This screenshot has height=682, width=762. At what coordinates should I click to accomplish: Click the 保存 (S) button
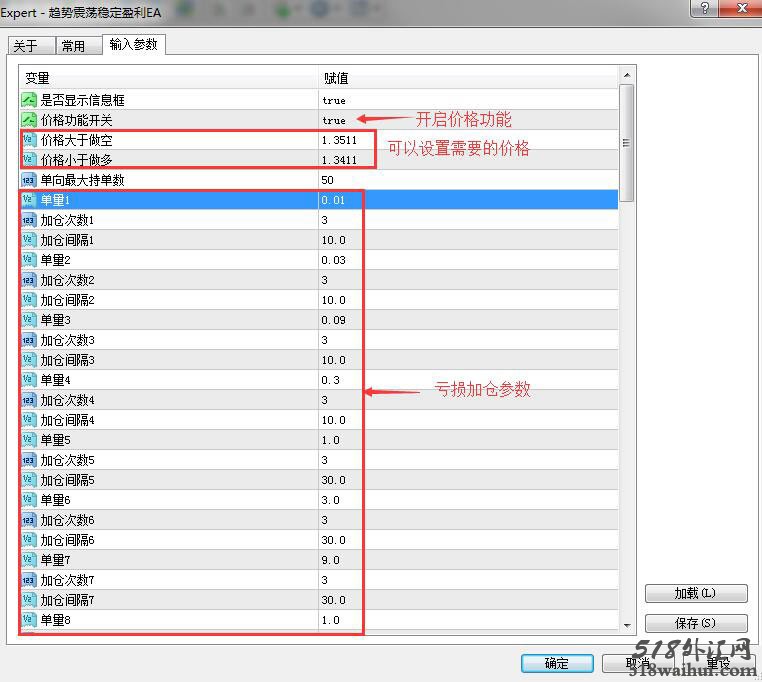tap(696, 623)
